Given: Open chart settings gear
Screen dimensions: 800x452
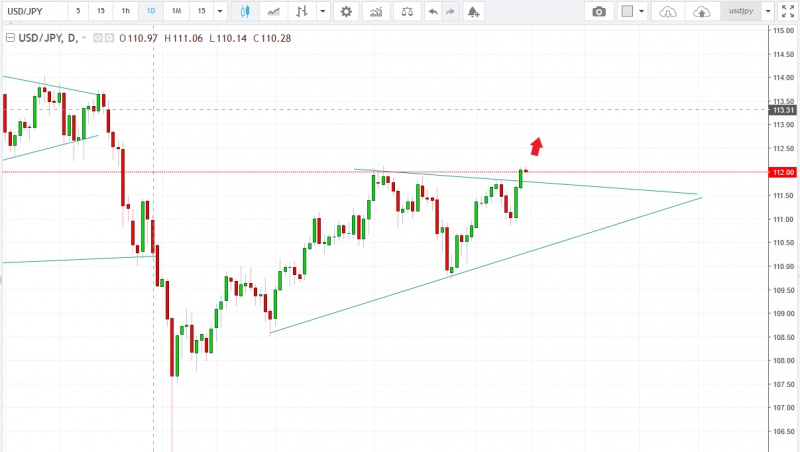Looking at the screenshot, I should click(x=346, y=12).
